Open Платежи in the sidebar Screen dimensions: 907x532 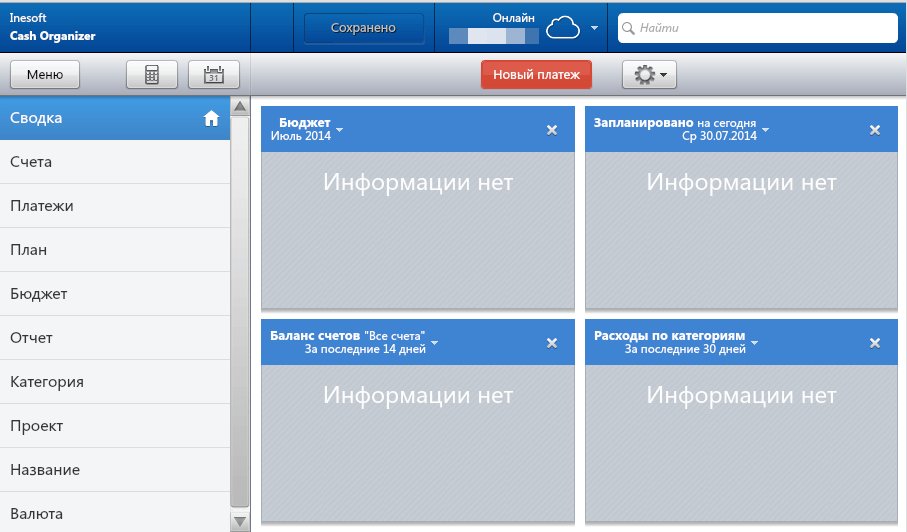[x=115, y=206]
